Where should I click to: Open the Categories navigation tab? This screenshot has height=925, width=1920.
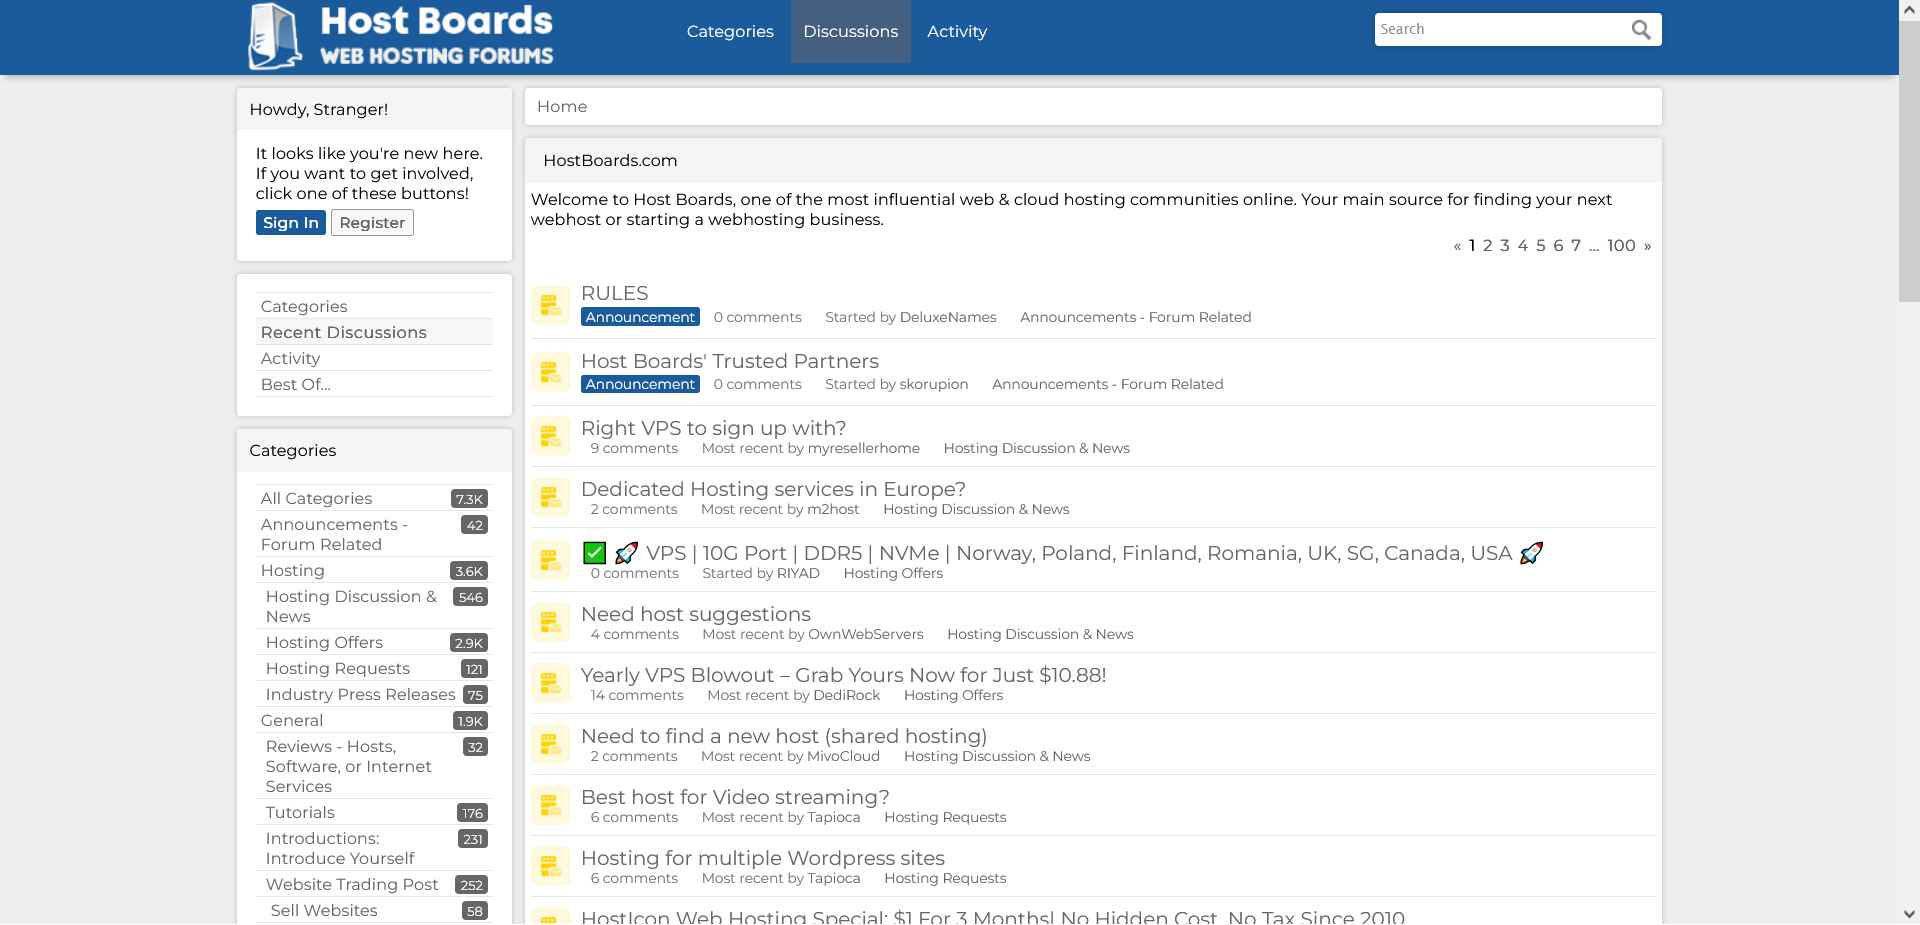pyautogui.click(x=730, y=32)
